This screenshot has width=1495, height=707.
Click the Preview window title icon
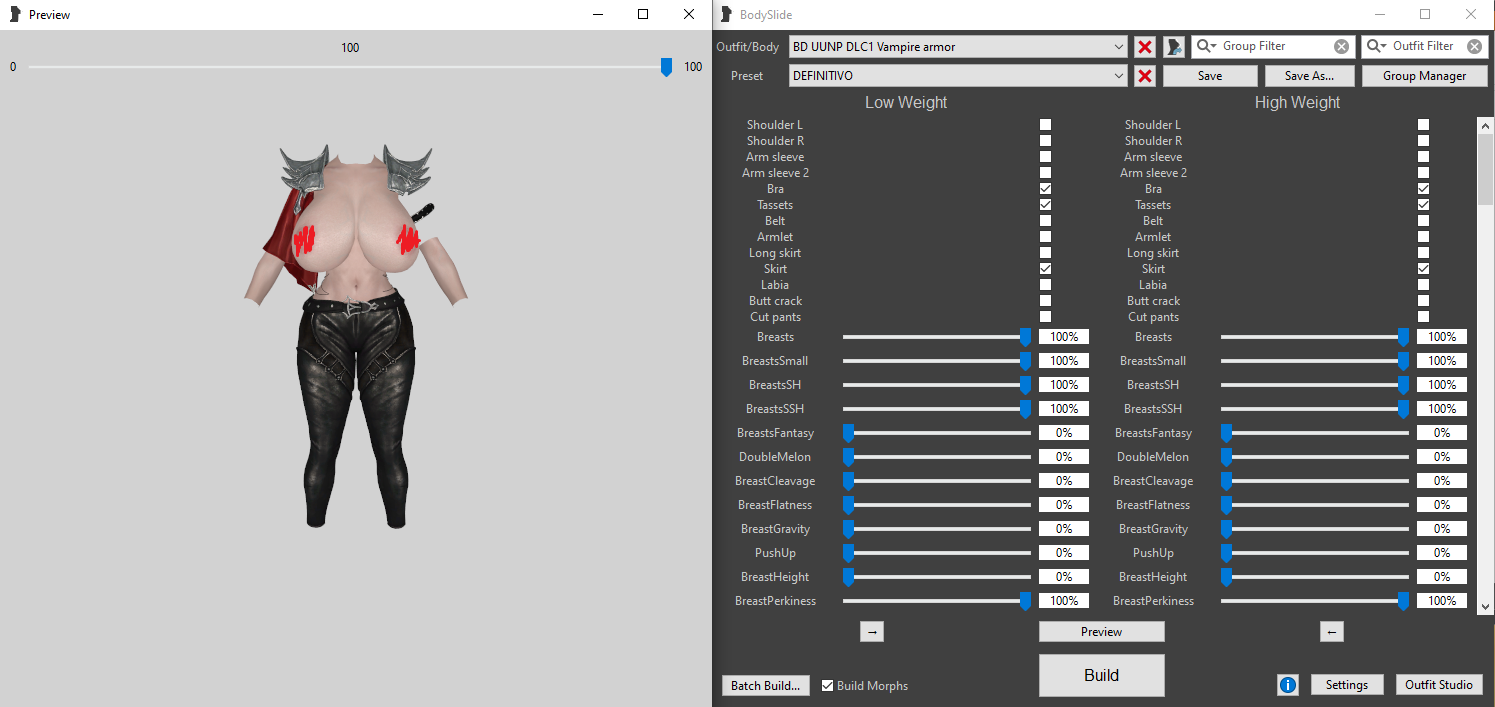[x=15, y=14]
